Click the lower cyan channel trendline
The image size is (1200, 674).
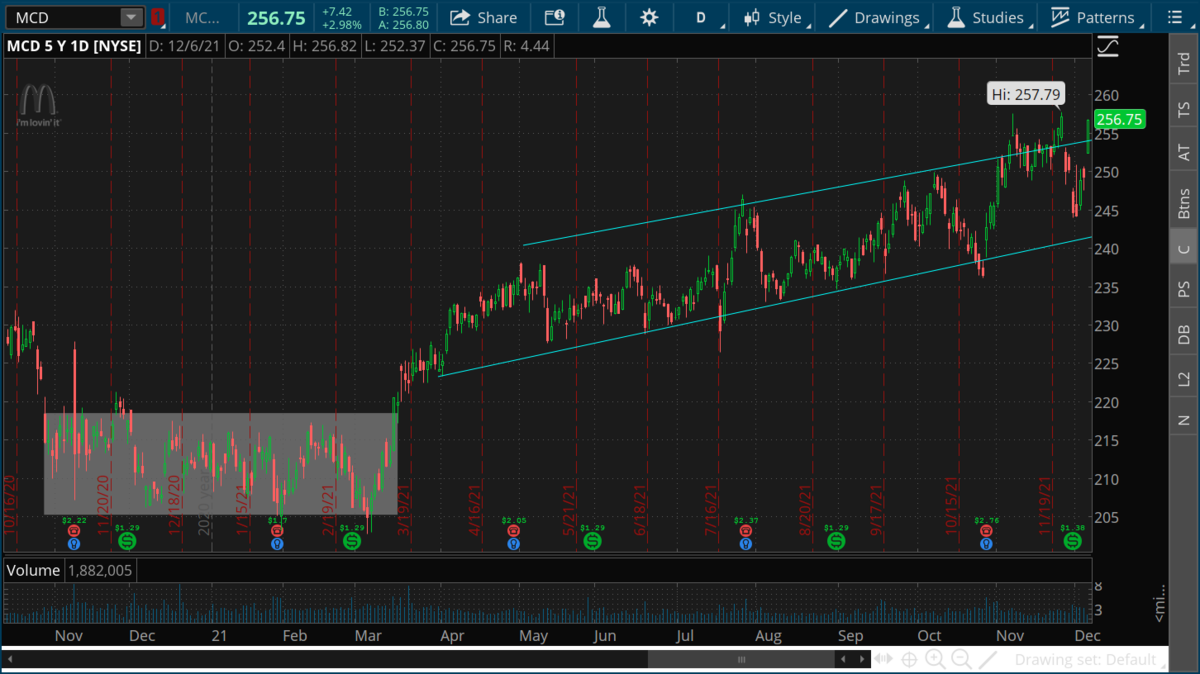(x=765, y=306)
